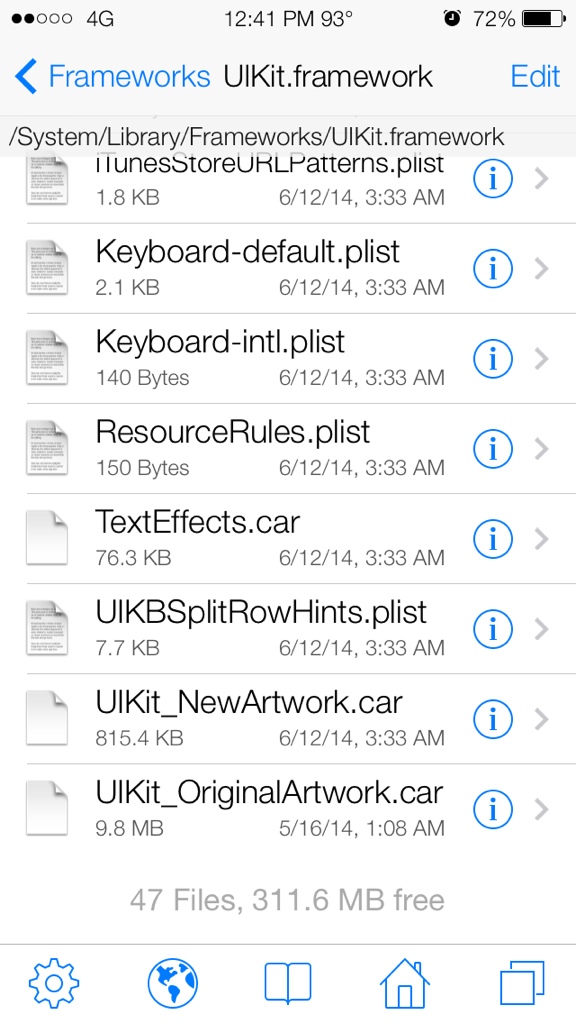Screen dimensions: 576x1024
Task: Open the bookmarks book icon
Action: coord(288,983)
